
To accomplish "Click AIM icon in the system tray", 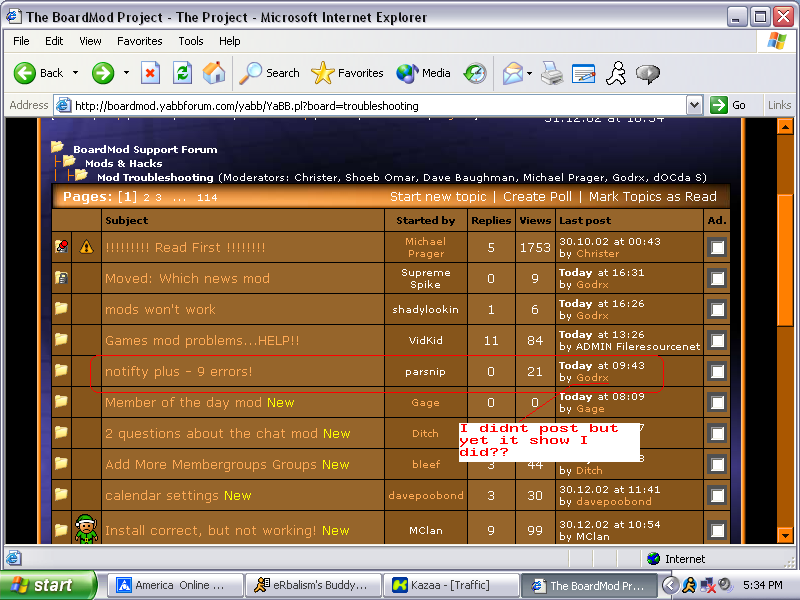I will pos(689,585).
